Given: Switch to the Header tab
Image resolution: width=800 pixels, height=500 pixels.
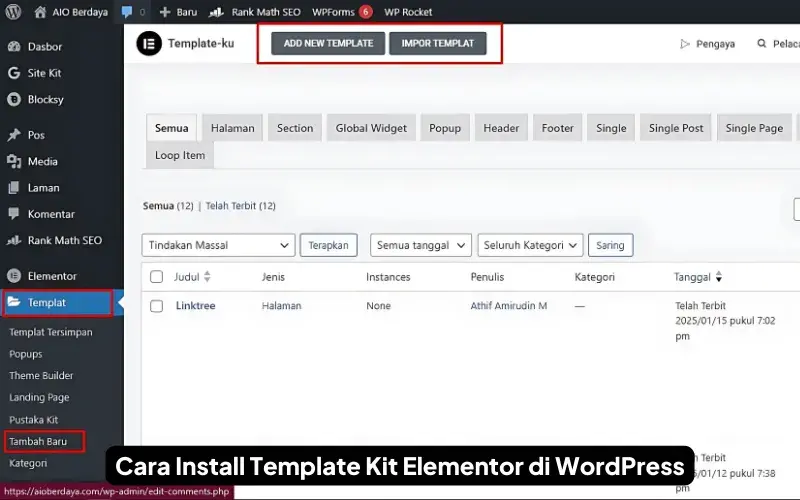Looking at the screenshot, I should [501, 128].
